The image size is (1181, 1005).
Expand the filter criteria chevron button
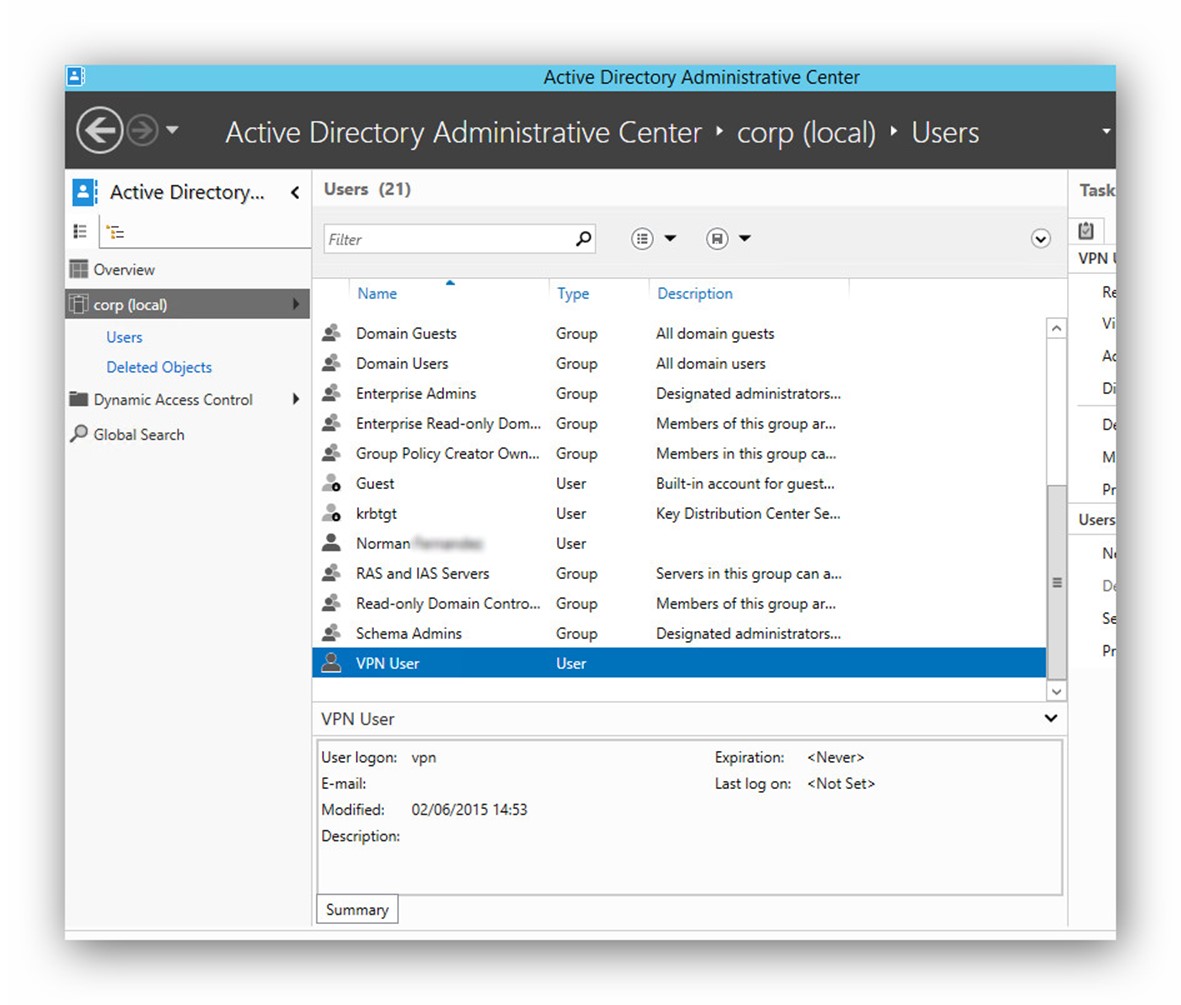[1041, 239]
